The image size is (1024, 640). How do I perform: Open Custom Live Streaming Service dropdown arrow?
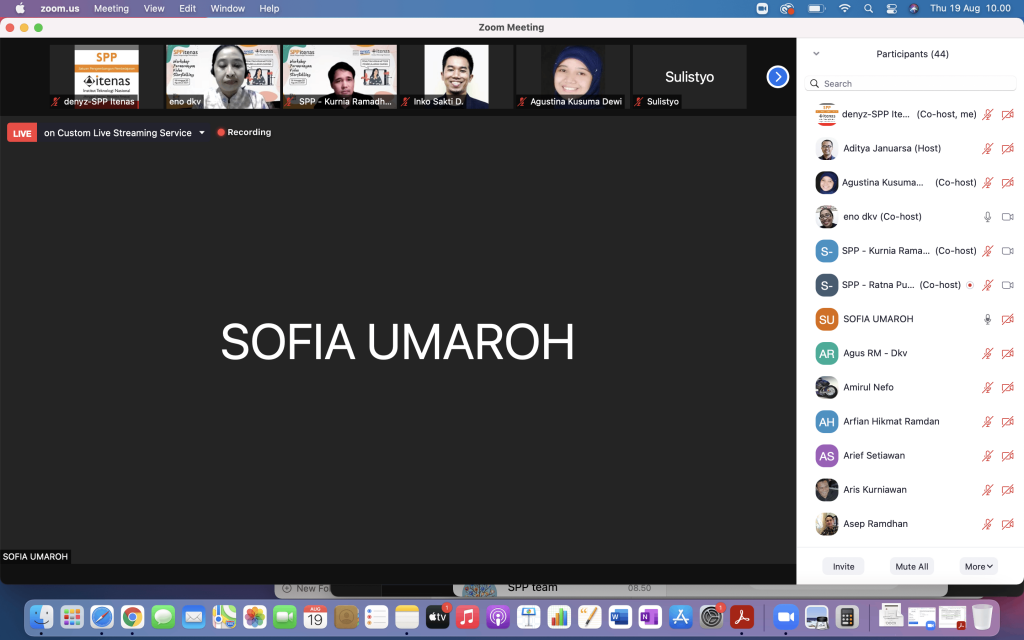pos(202,133)
